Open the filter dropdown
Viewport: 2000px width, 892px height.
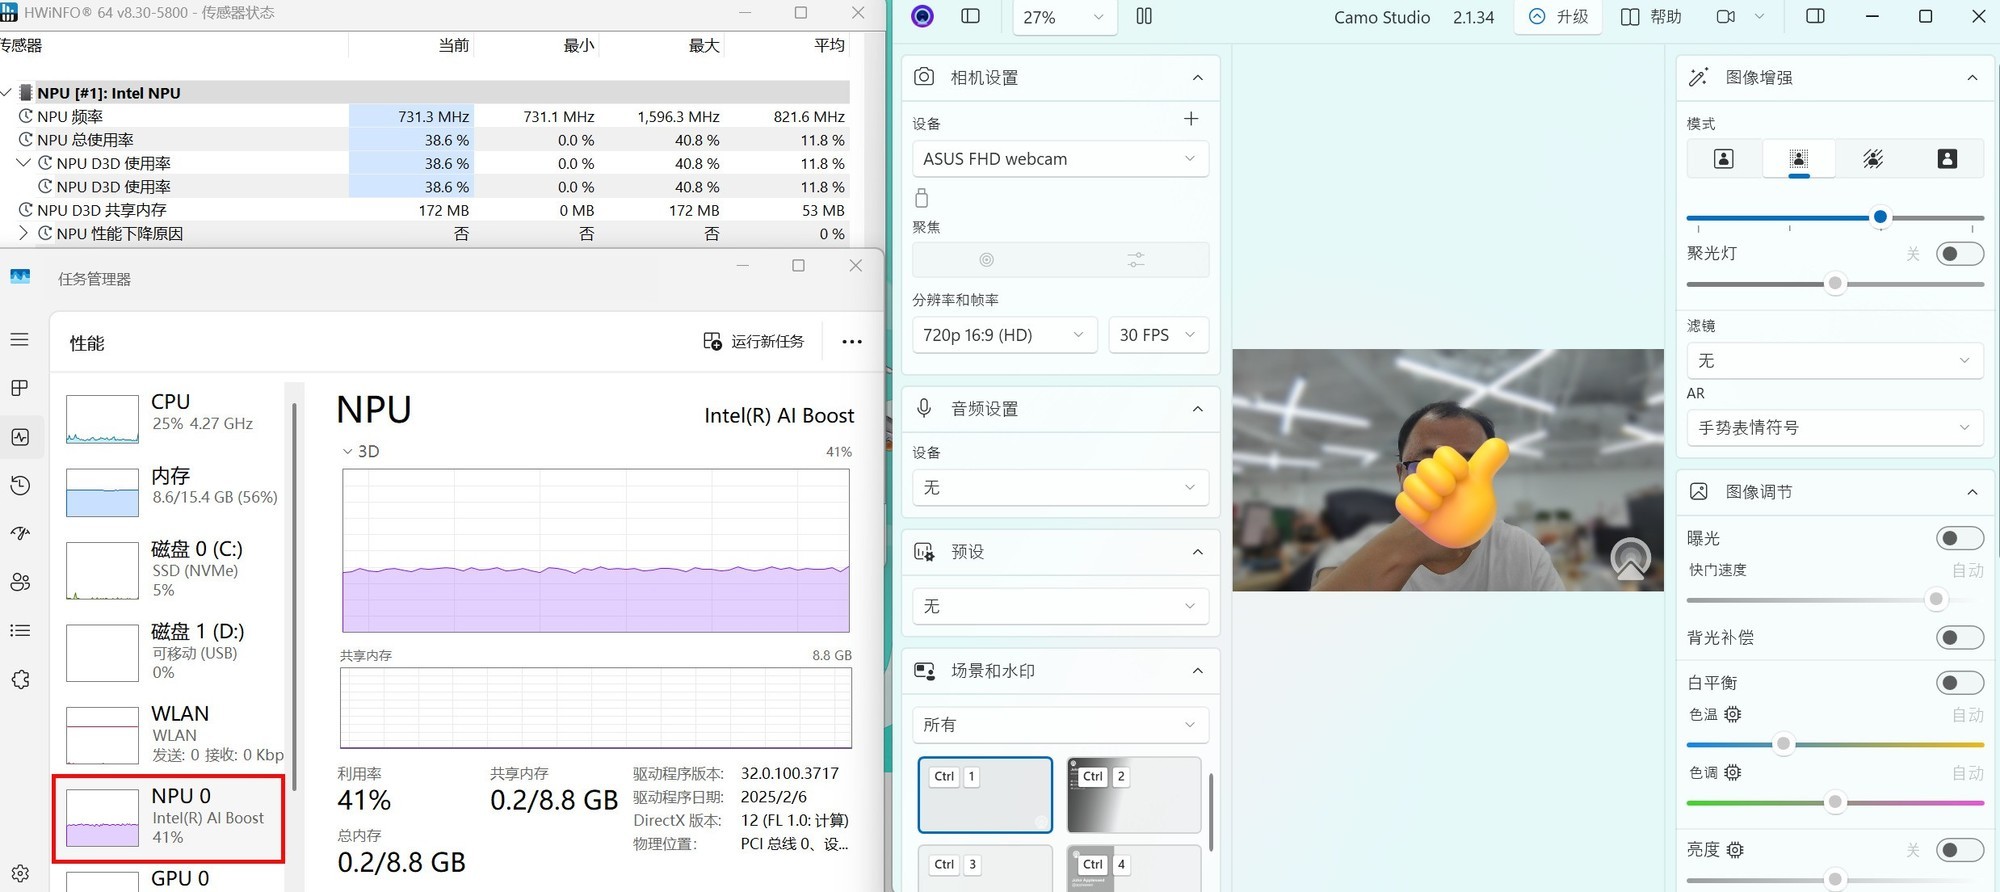1835,361
